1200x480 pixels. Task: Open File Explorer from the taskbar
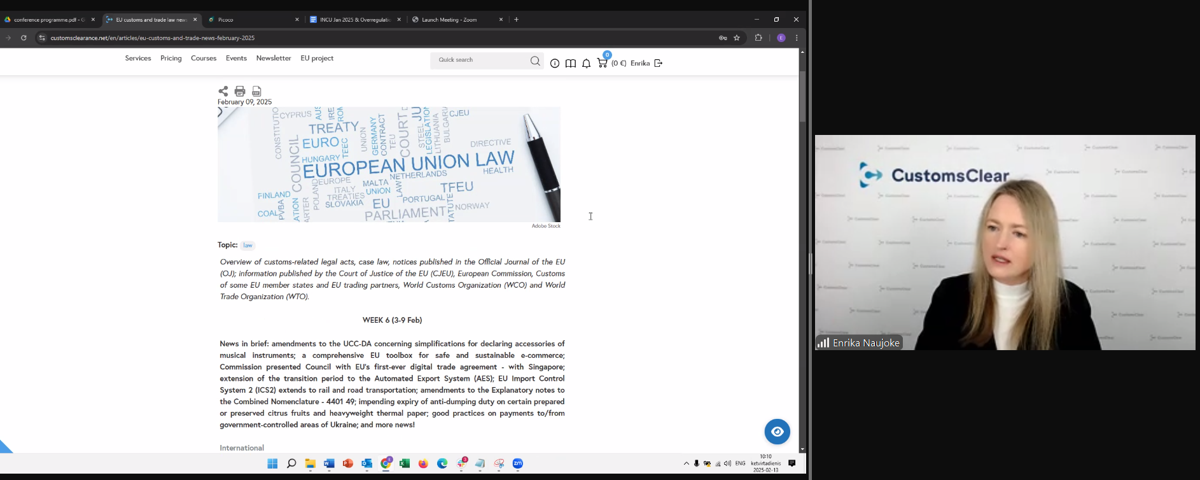[x=310, y=463]
